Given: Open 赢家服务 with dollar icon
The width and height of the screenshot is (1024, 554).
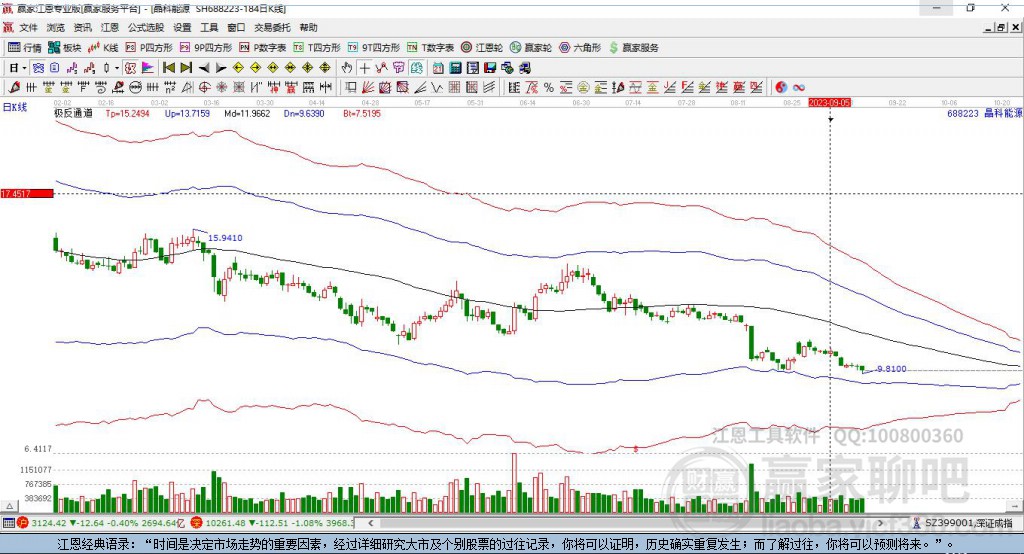Looking at the screenshot, I should click(633, 48).
